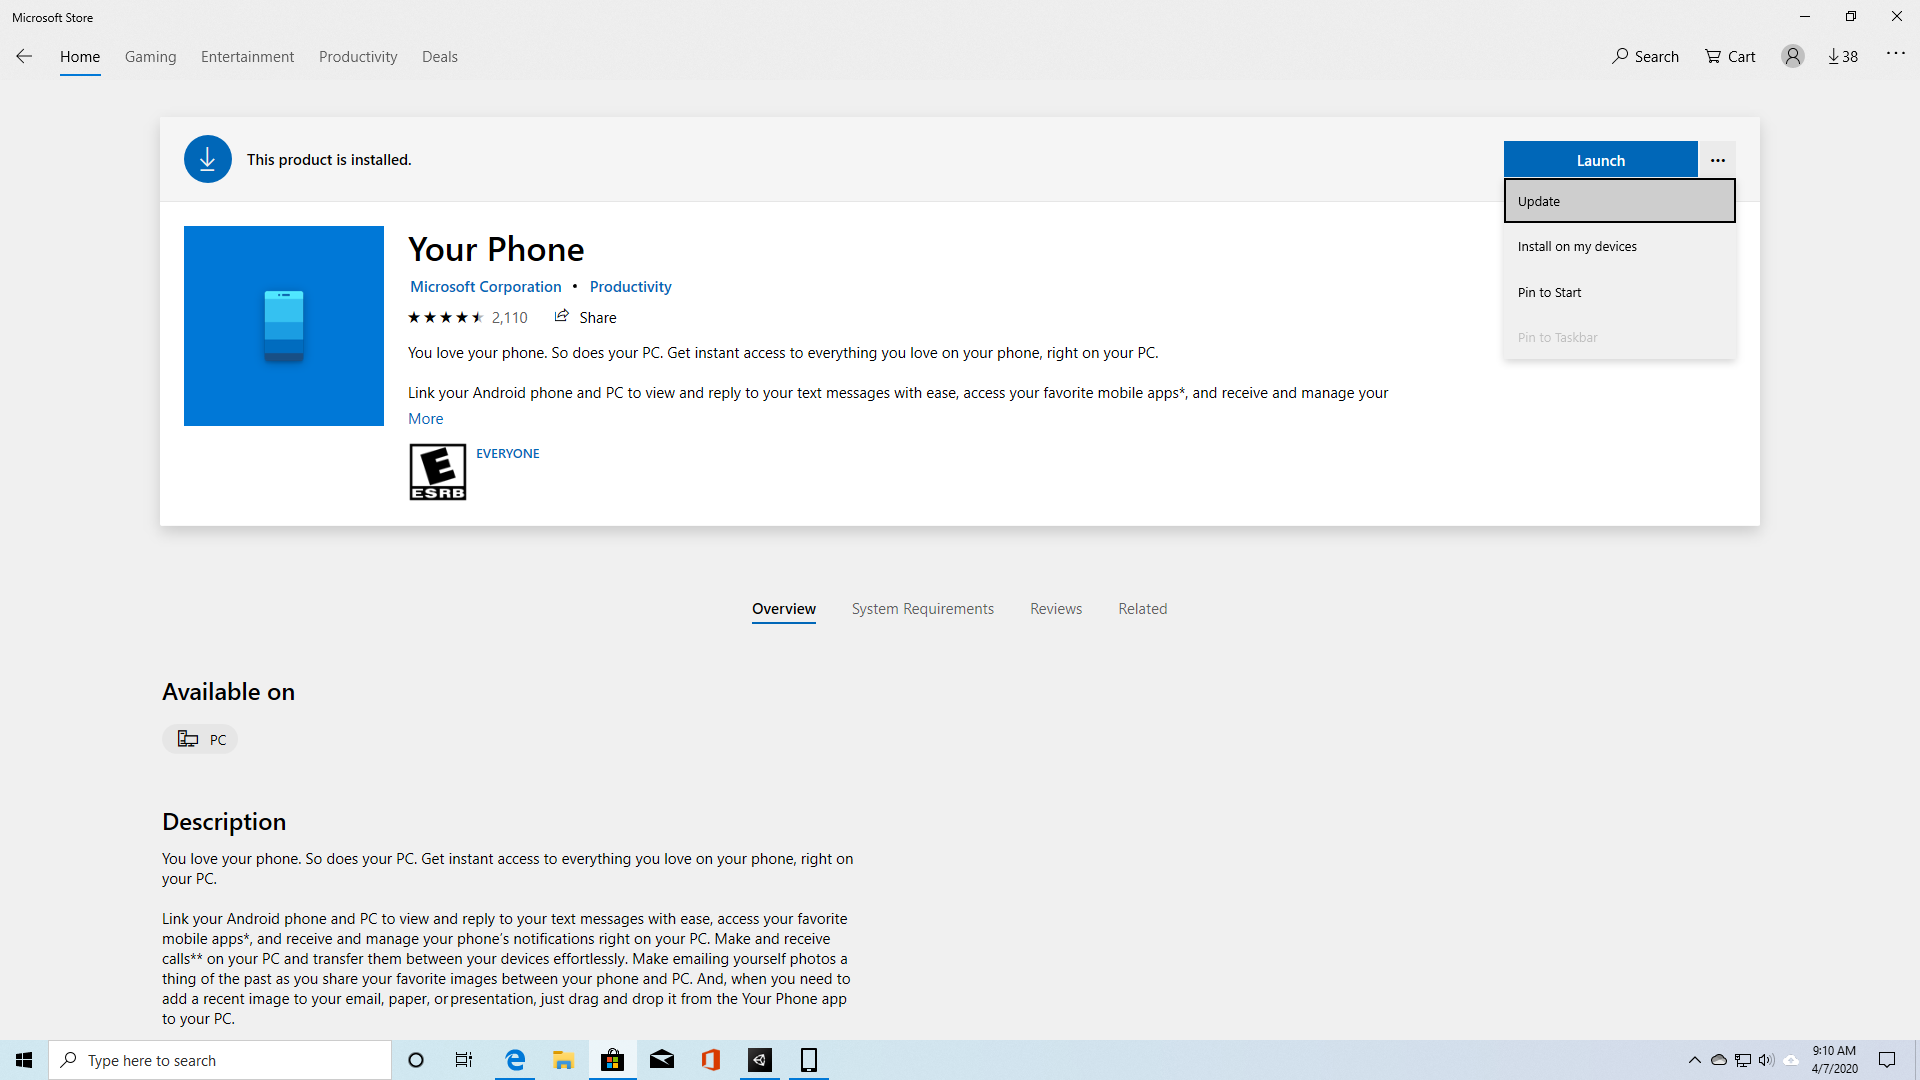Choose Install on my devices
The height and width of the screenshot is (1080, 1920).
tap(1619, 246)
